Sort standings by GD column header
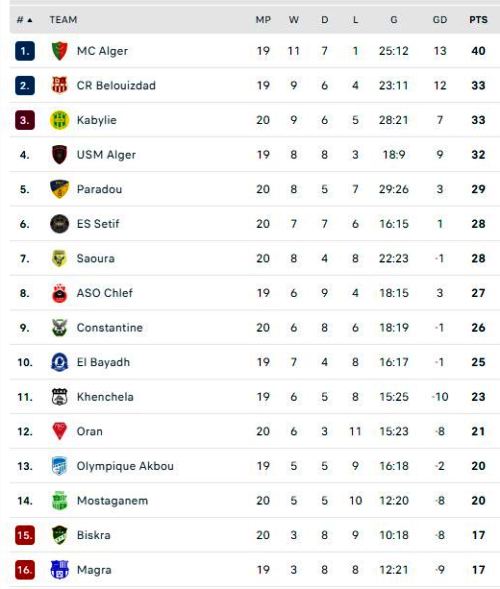The image size is (500, 589). coord(440,20)
